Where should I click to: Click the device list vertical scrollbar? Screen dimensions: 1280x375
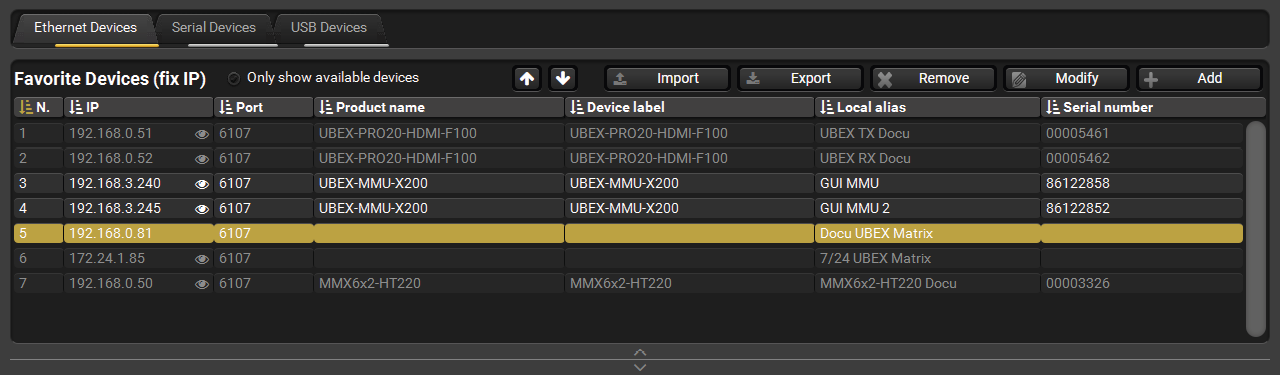click(x=1256, y=229)
